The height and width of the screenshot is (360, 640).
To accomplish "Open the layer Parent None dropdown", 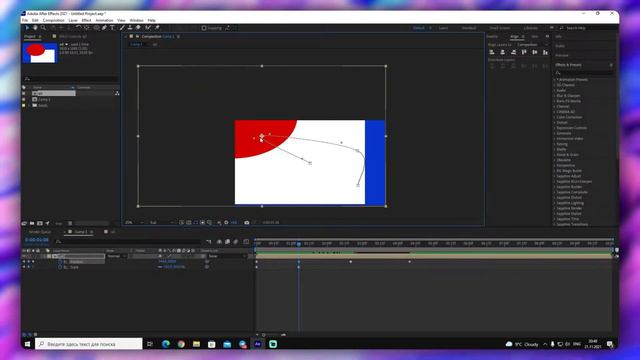I will coord(228,256).
